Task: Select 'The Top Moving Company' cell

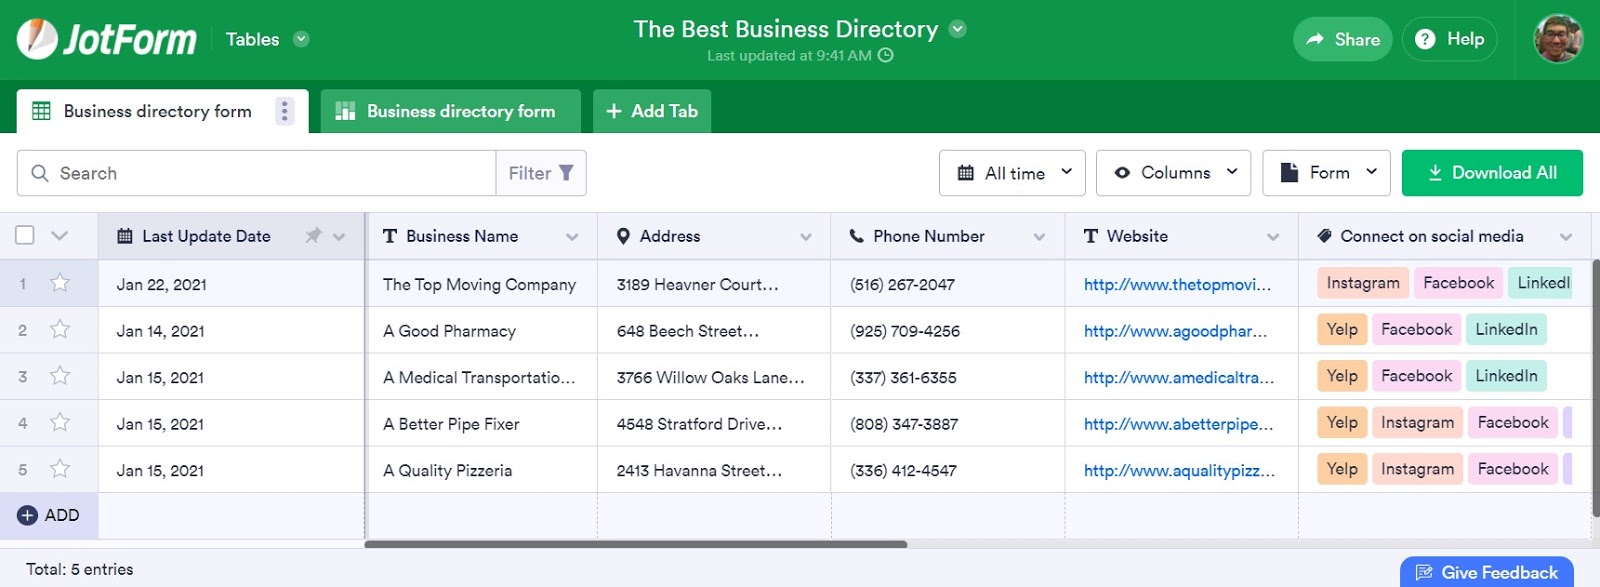Action: [x=482, y=284]
